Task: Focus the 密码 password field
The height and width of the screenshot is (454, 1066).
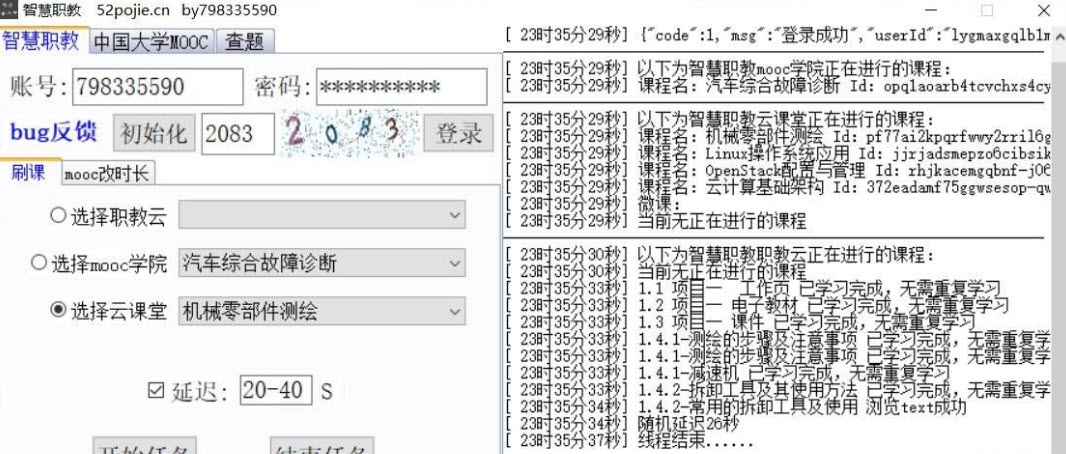Action: coord(402,87)
